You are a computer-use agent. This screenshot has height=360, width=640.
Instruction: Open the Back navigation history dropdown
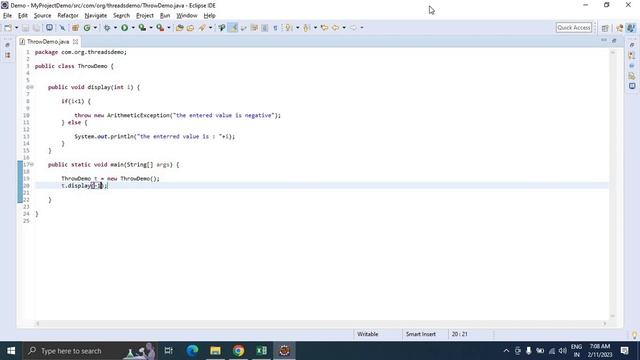(x=344, y=28)
